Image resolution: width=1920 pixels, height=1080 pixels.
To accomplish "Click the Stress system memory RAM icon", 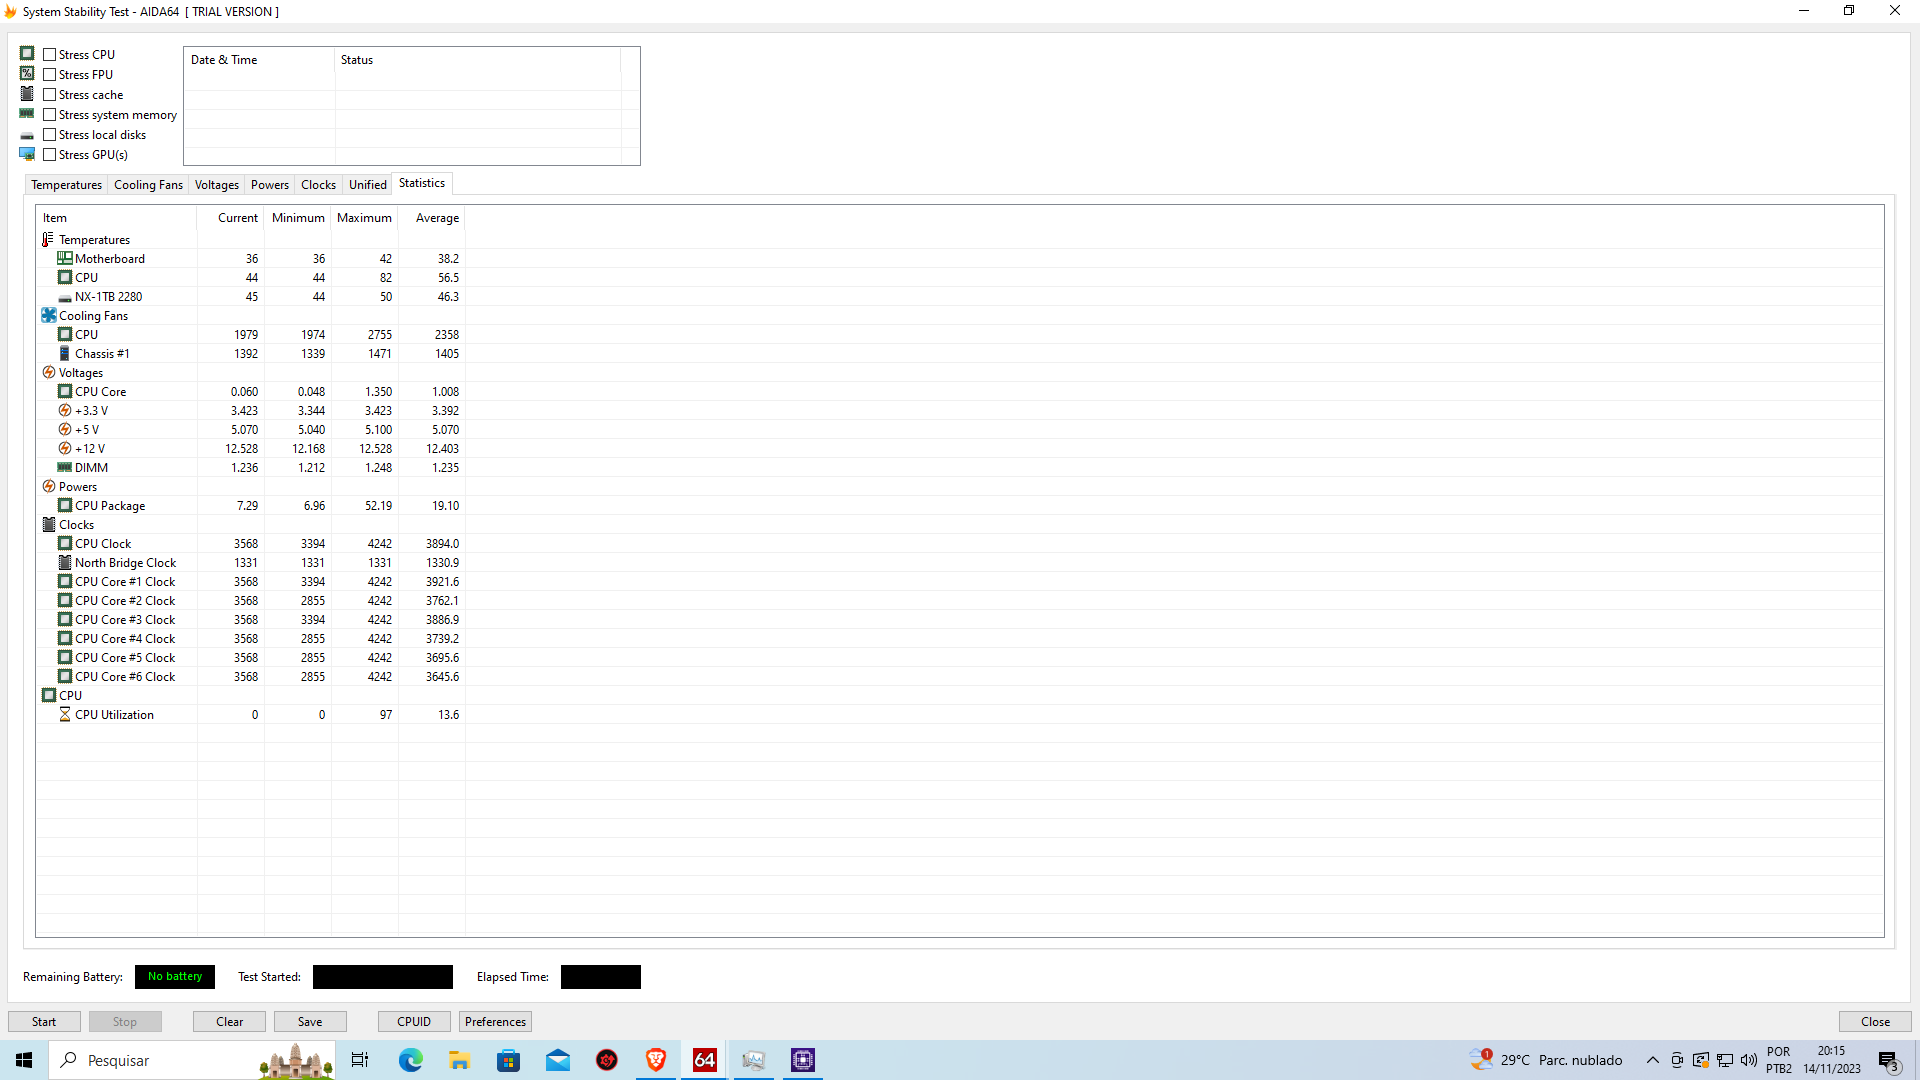I will [x=27, y=114].
